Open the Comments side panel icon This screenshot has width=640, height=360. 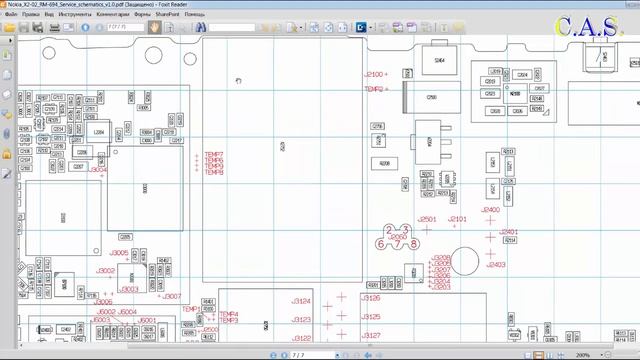[x=7, y=114]
